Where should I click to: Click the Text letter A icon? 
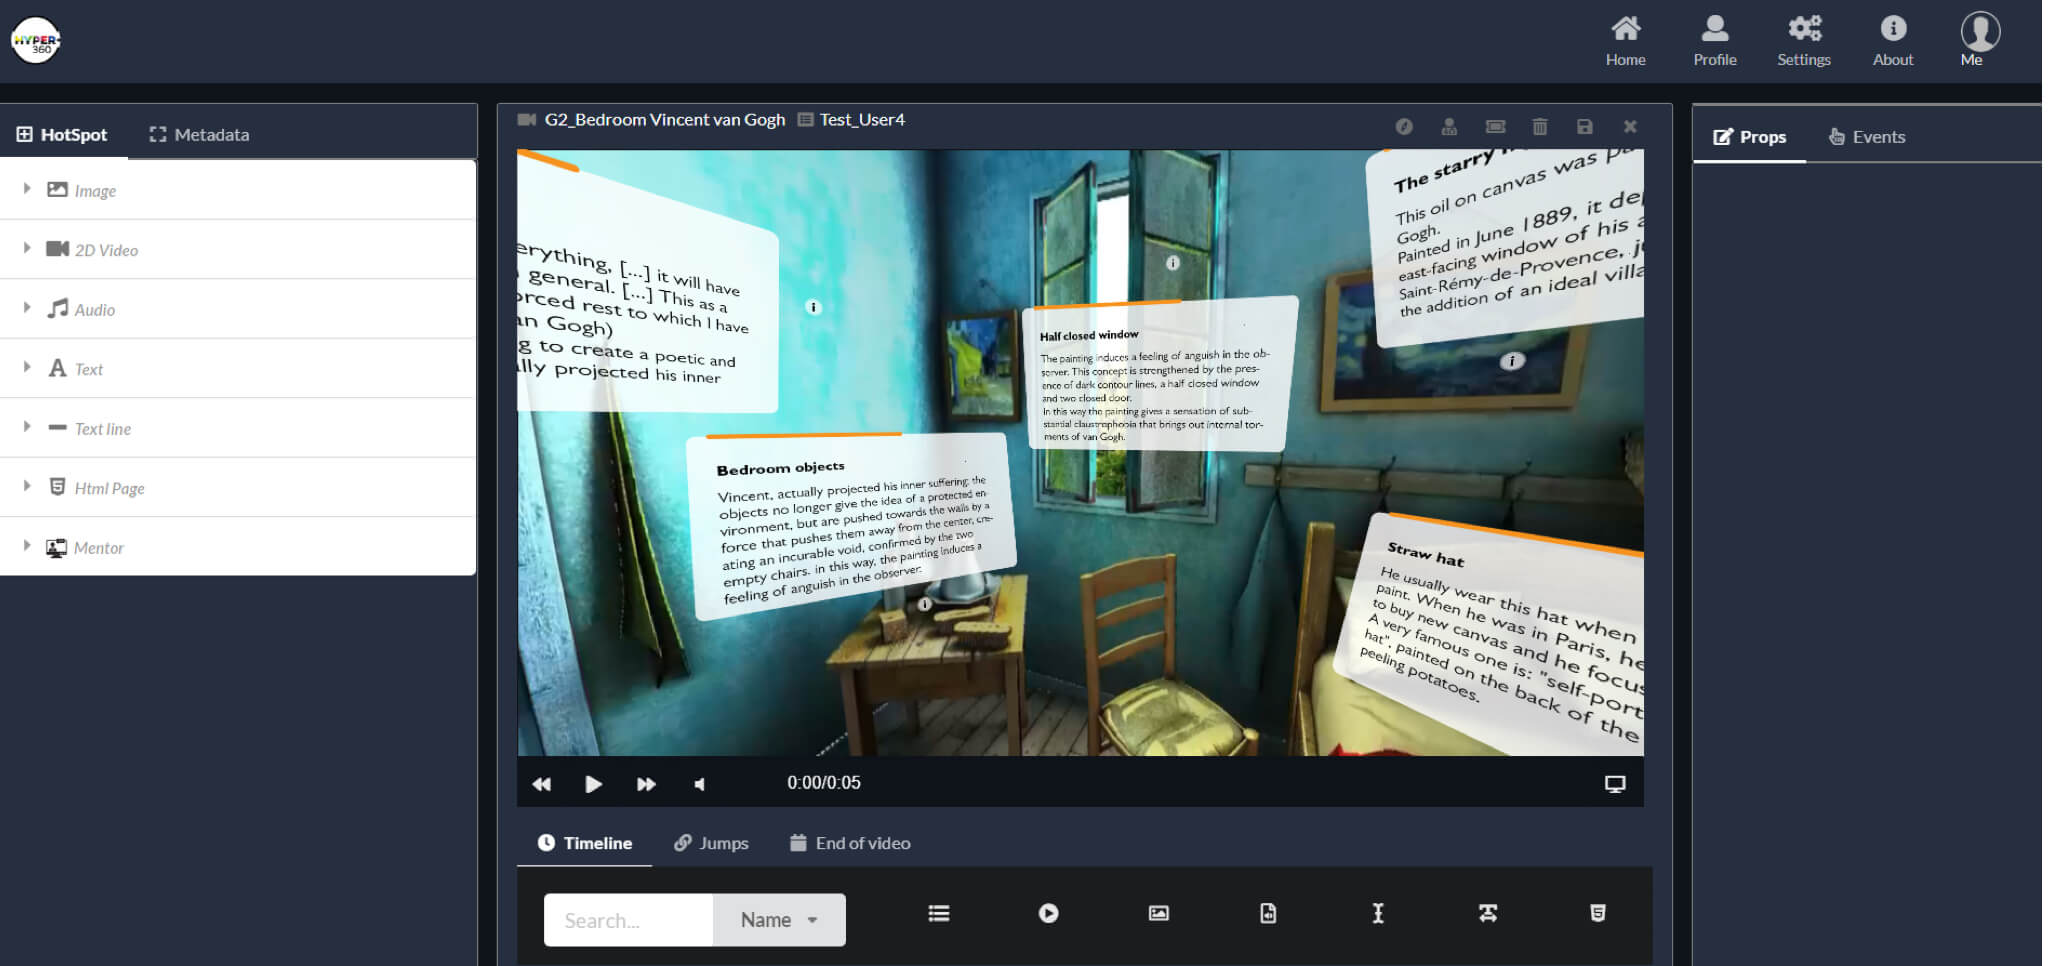tap(57, 367)
